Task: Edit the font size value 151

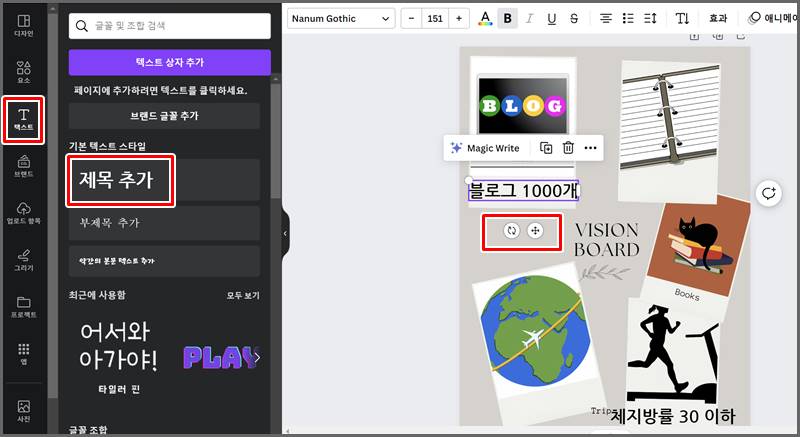Action: pos(435,18)
